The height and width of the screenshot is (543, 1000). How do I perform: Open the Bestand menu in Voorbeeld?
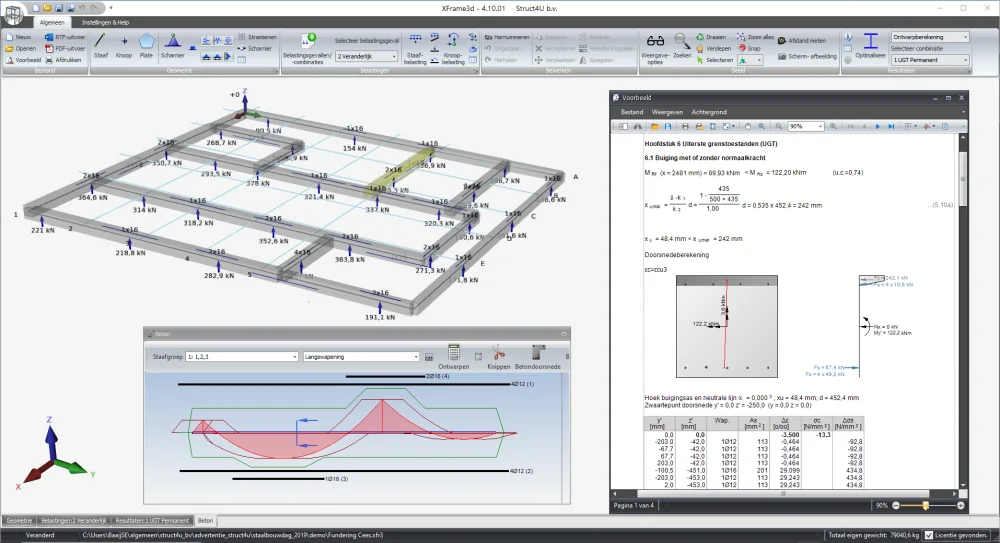pos(632,112)
